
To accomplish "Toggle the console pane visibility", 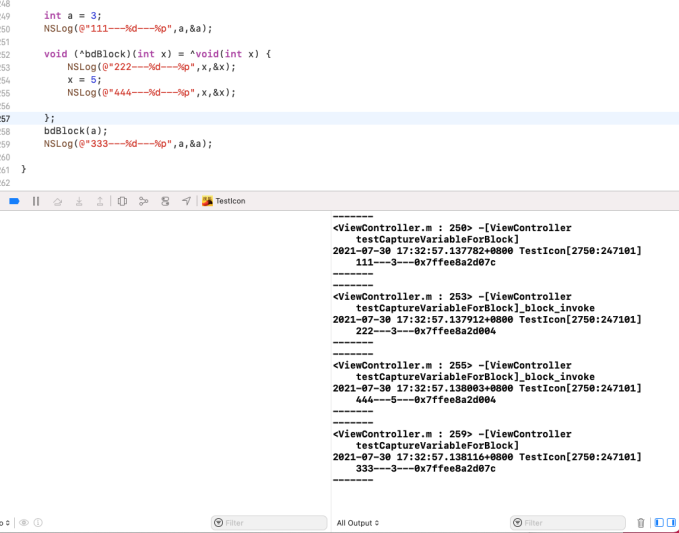I will click(x=672, y=523).
